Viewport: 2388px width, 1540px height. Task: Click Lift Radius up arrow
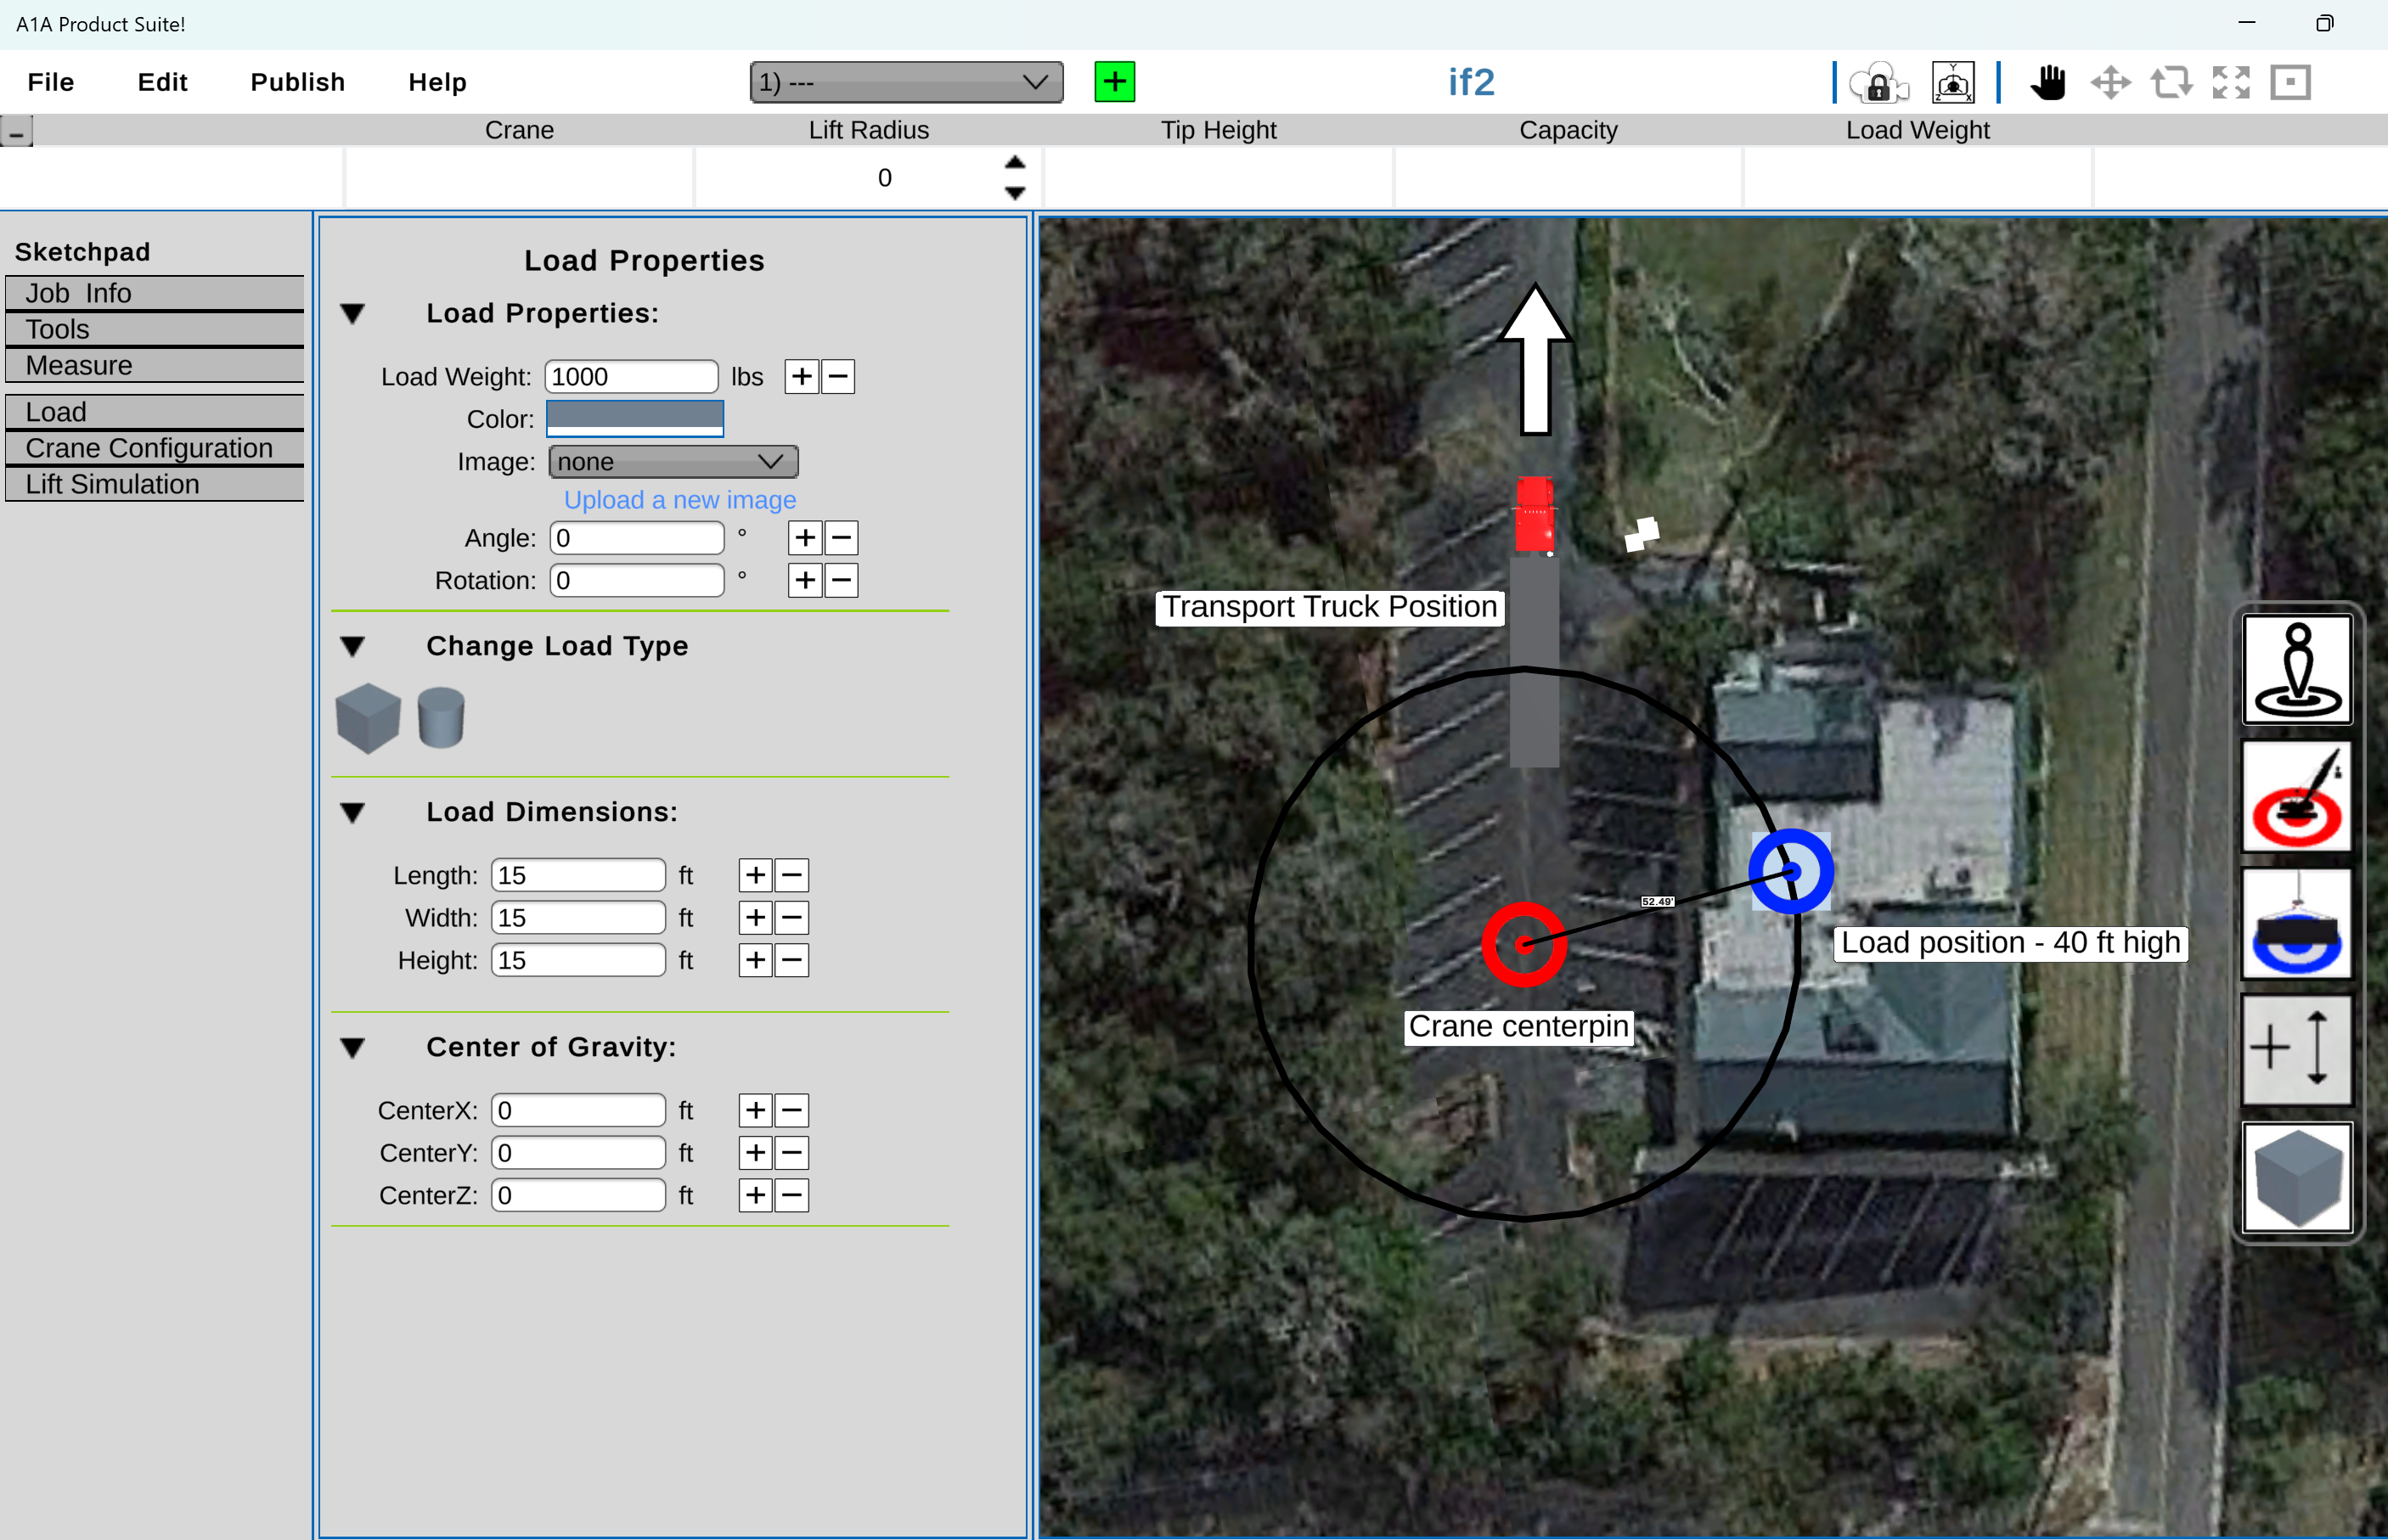coord(1015,162)
